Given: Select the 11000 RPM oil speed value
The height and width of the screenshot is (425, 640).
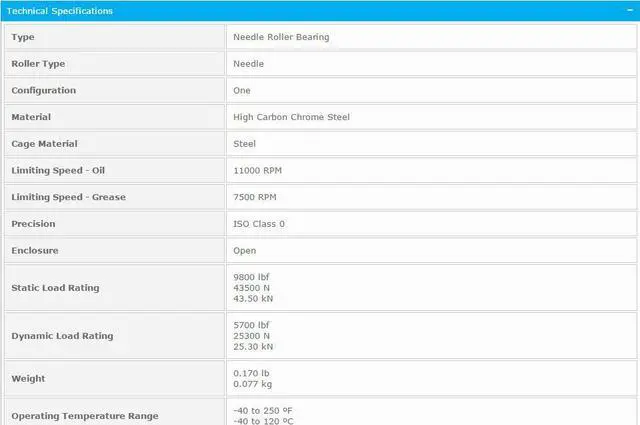Looking at the screenshot, I should [x=257, y=171].
